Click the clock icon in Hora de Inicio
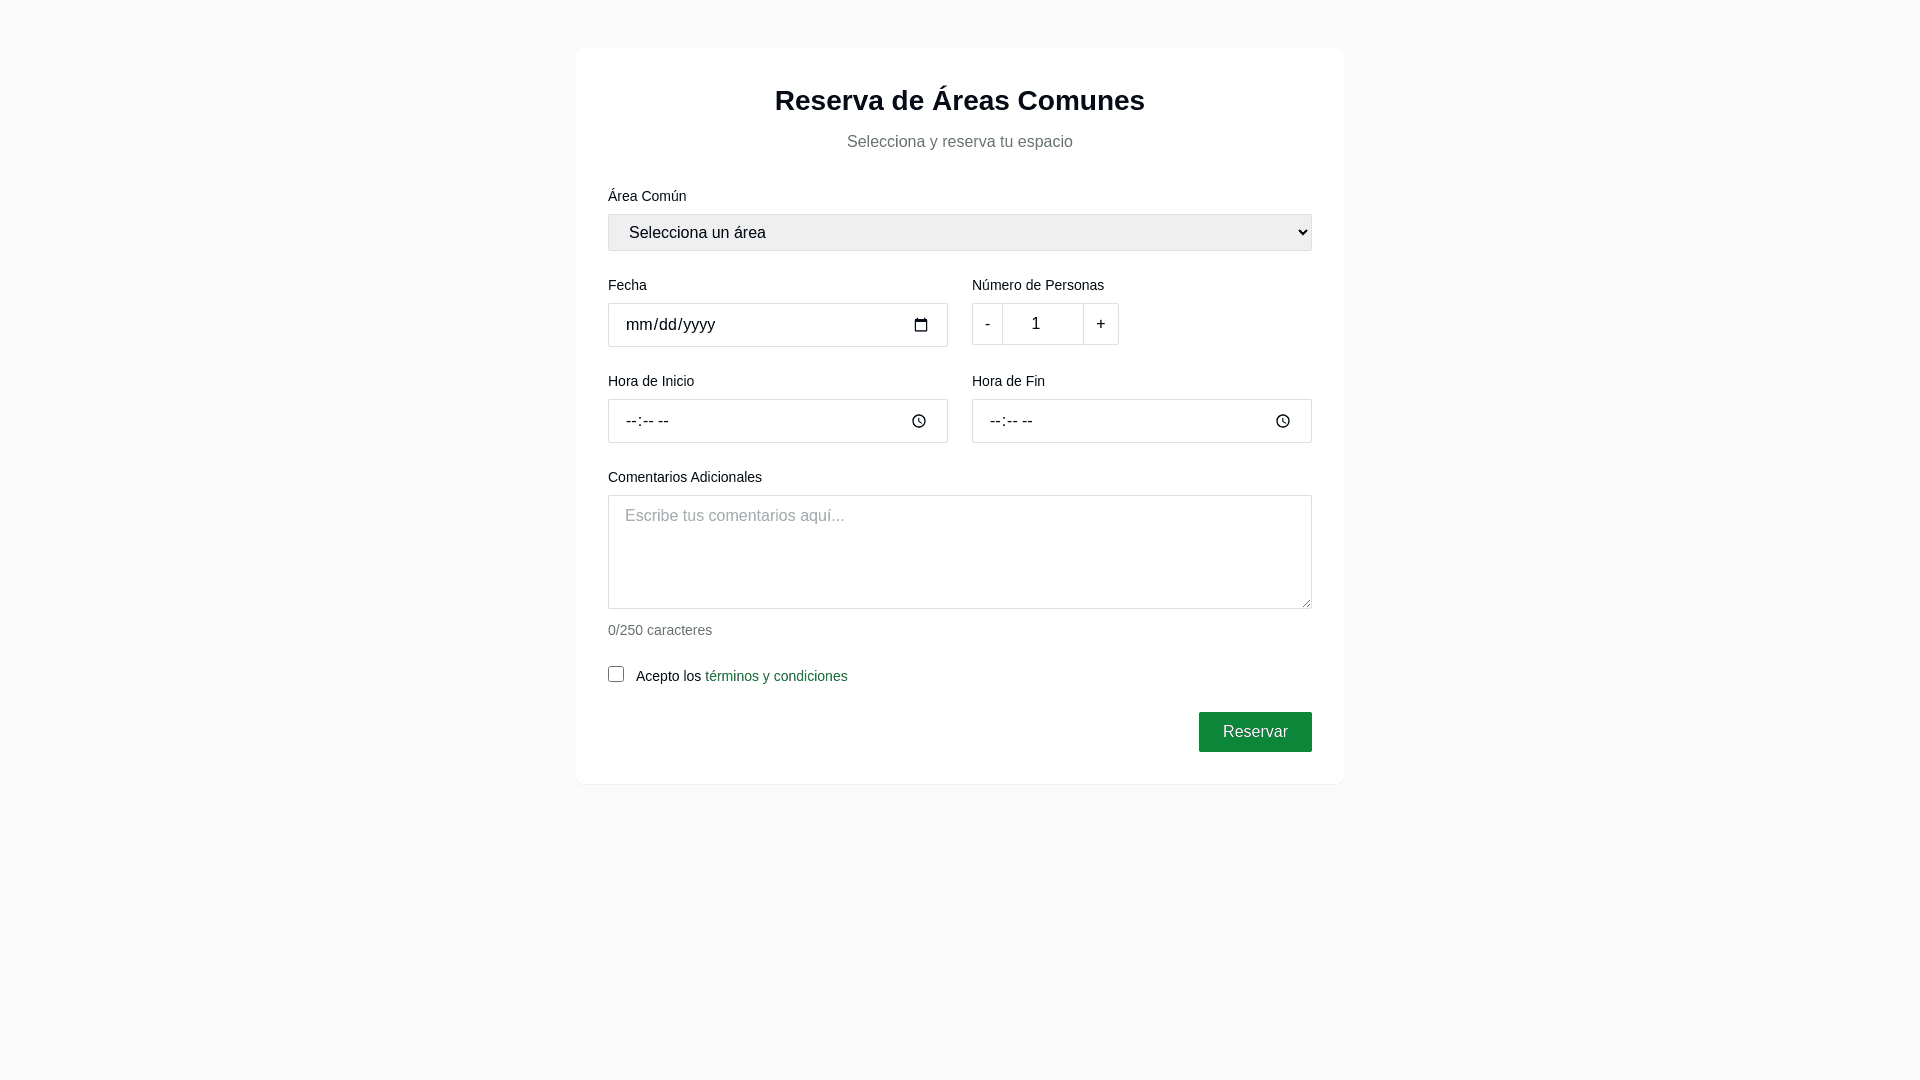The image size is (1920, 1080). 919,421
